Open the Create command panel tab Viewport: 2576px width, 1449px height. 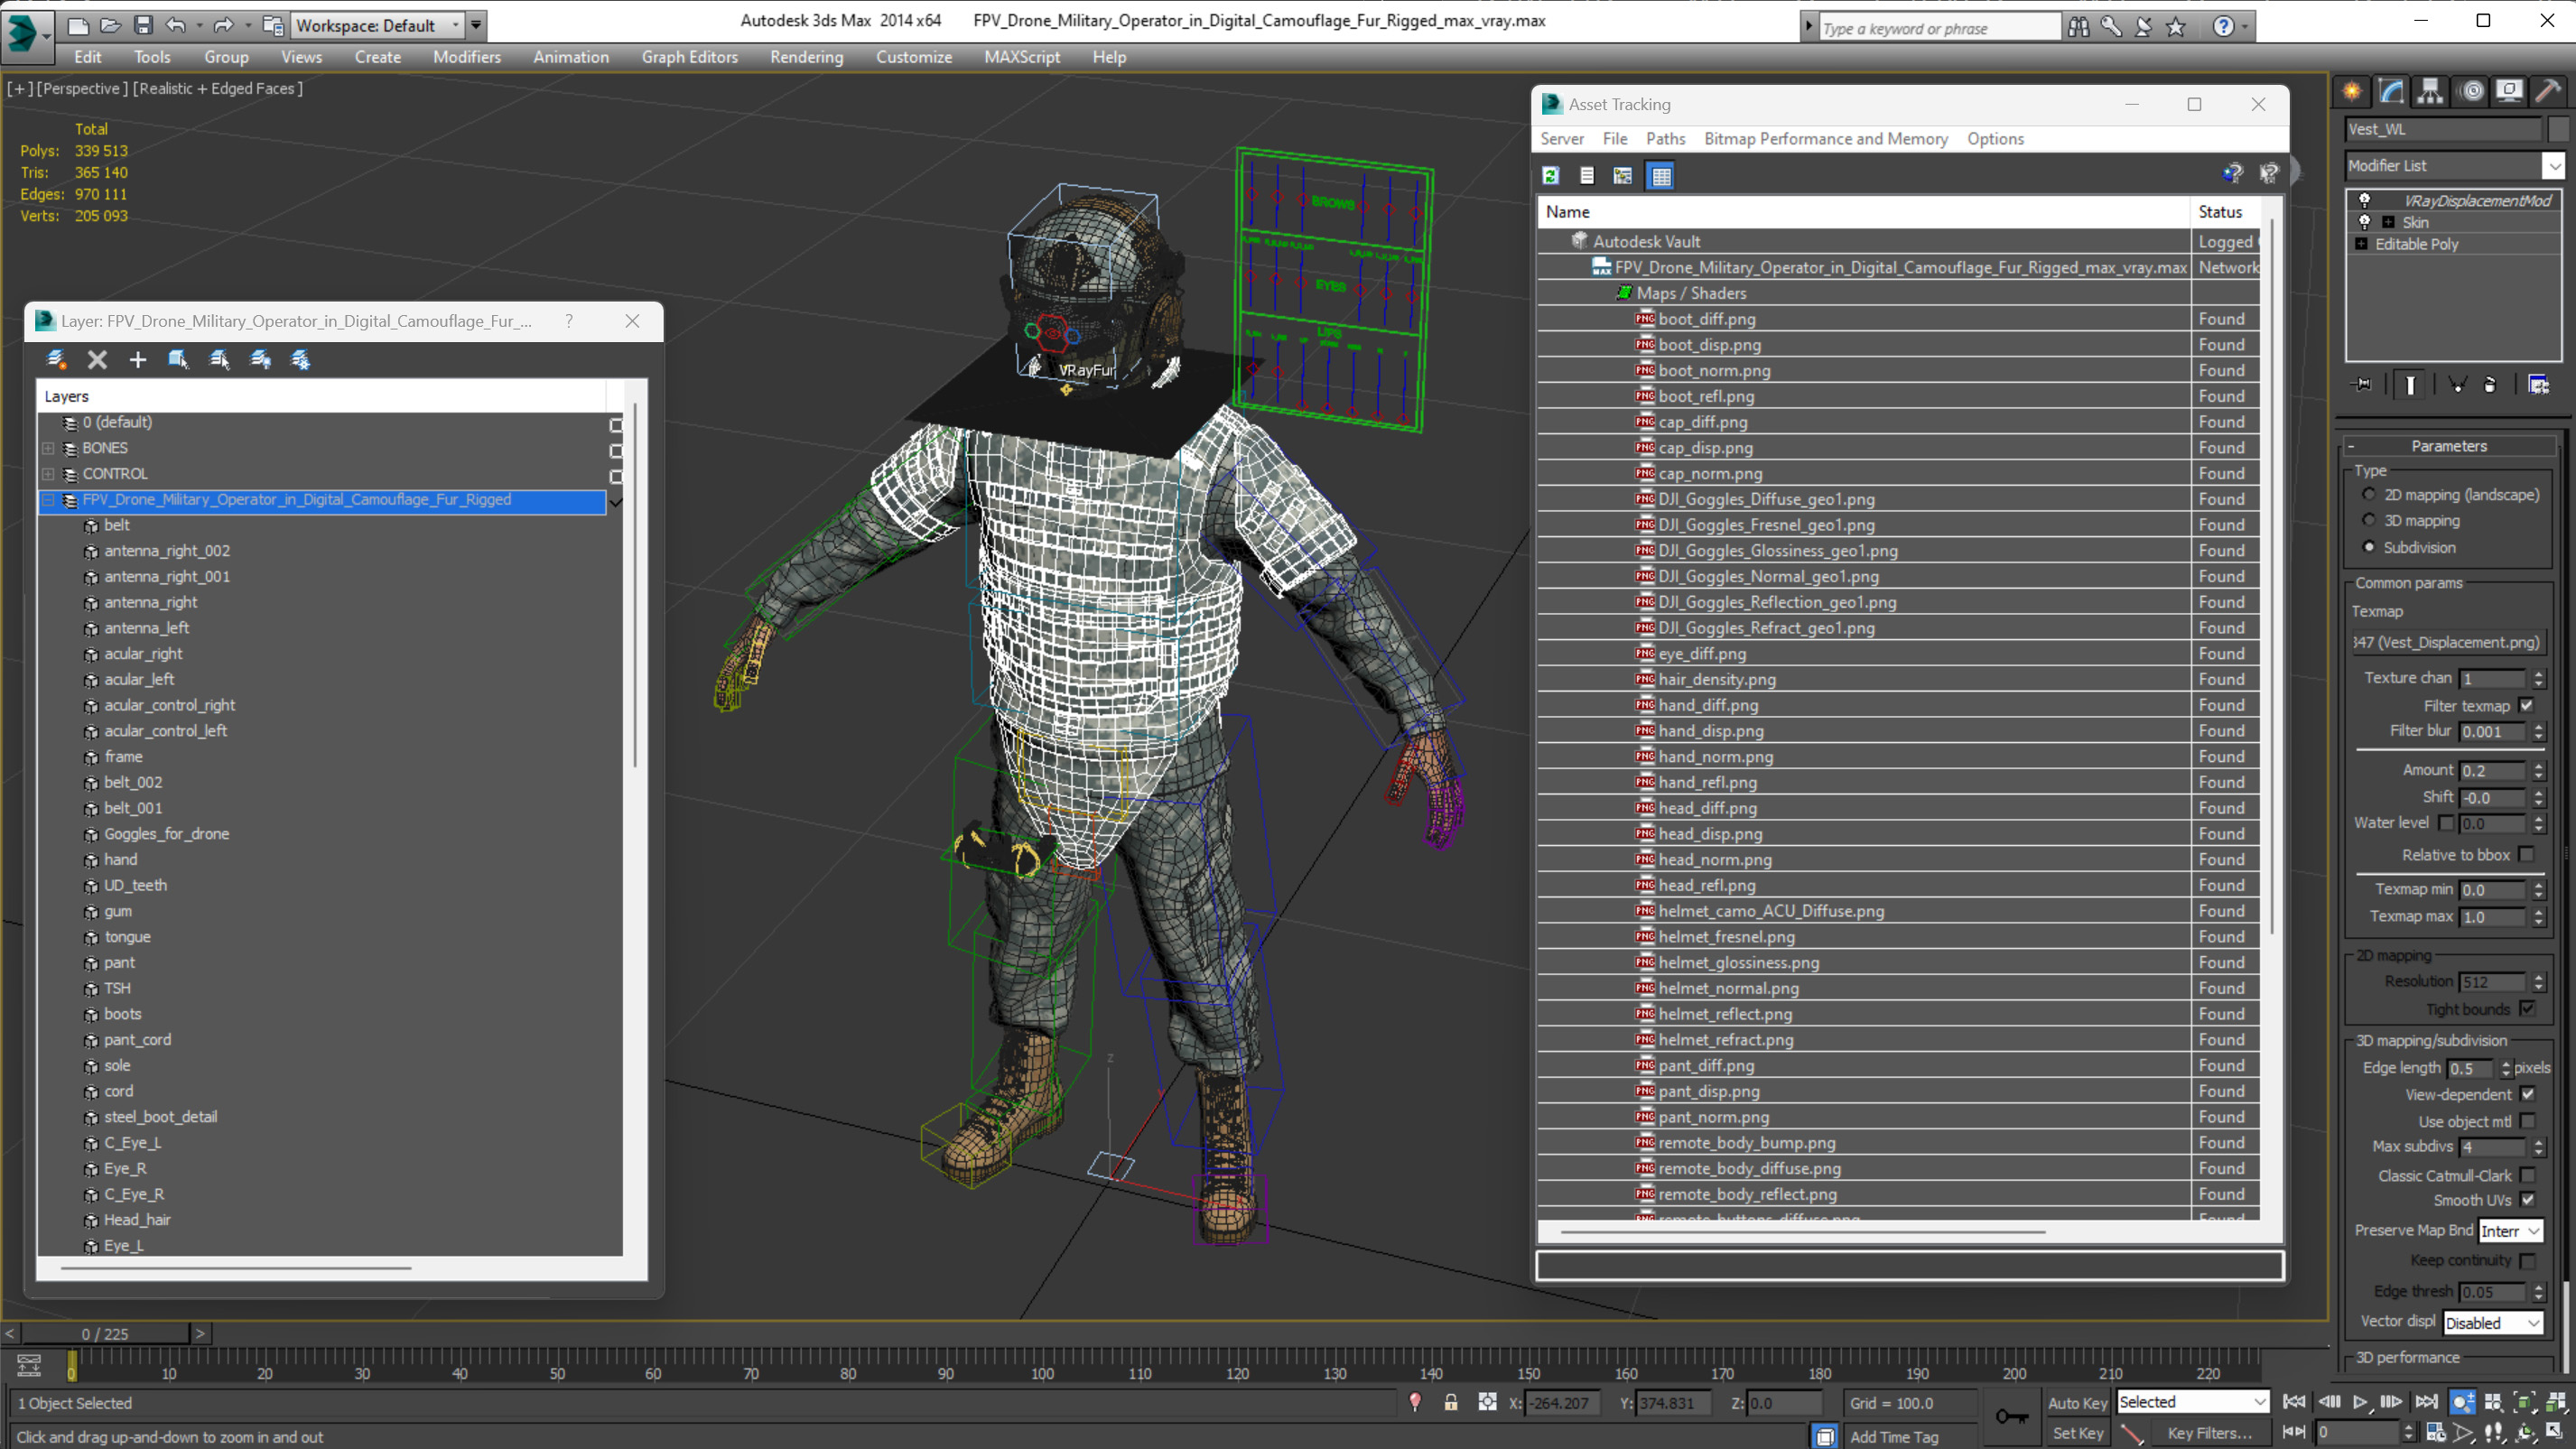[x=2352, y=92]
